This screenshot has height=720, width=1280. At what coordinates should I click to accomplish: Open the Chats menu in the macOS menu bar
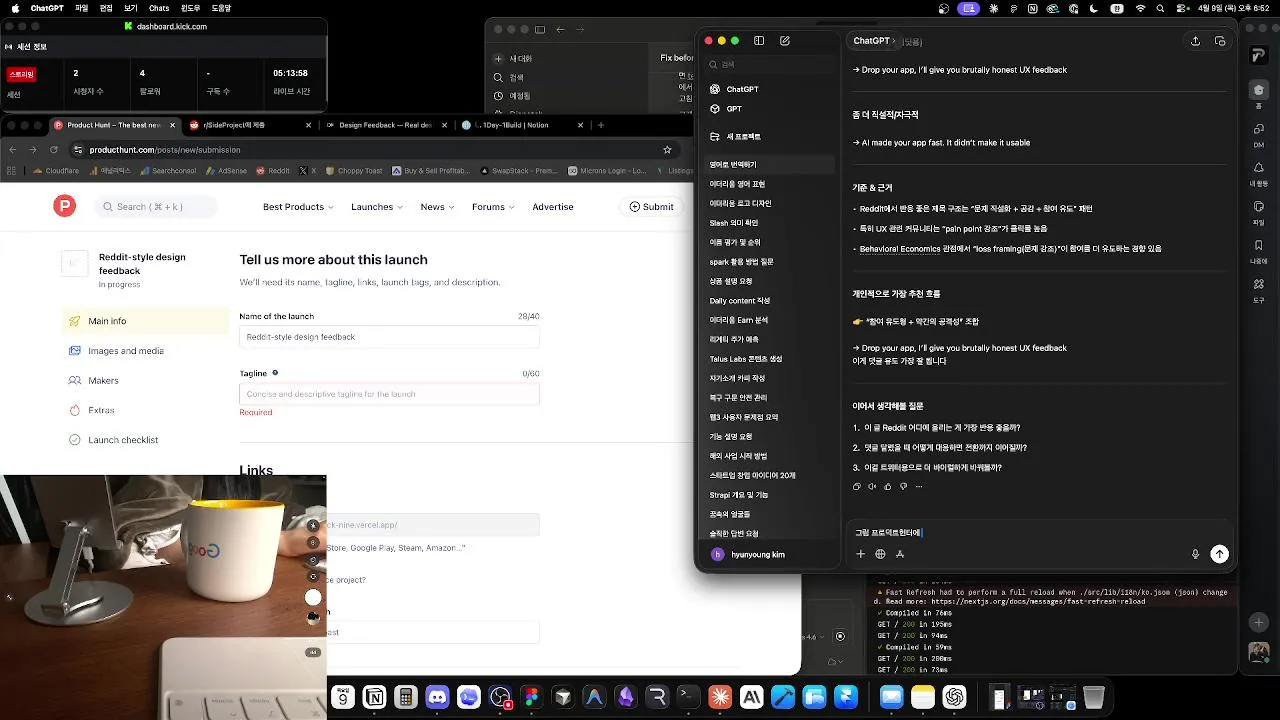[x=159, y=8]
